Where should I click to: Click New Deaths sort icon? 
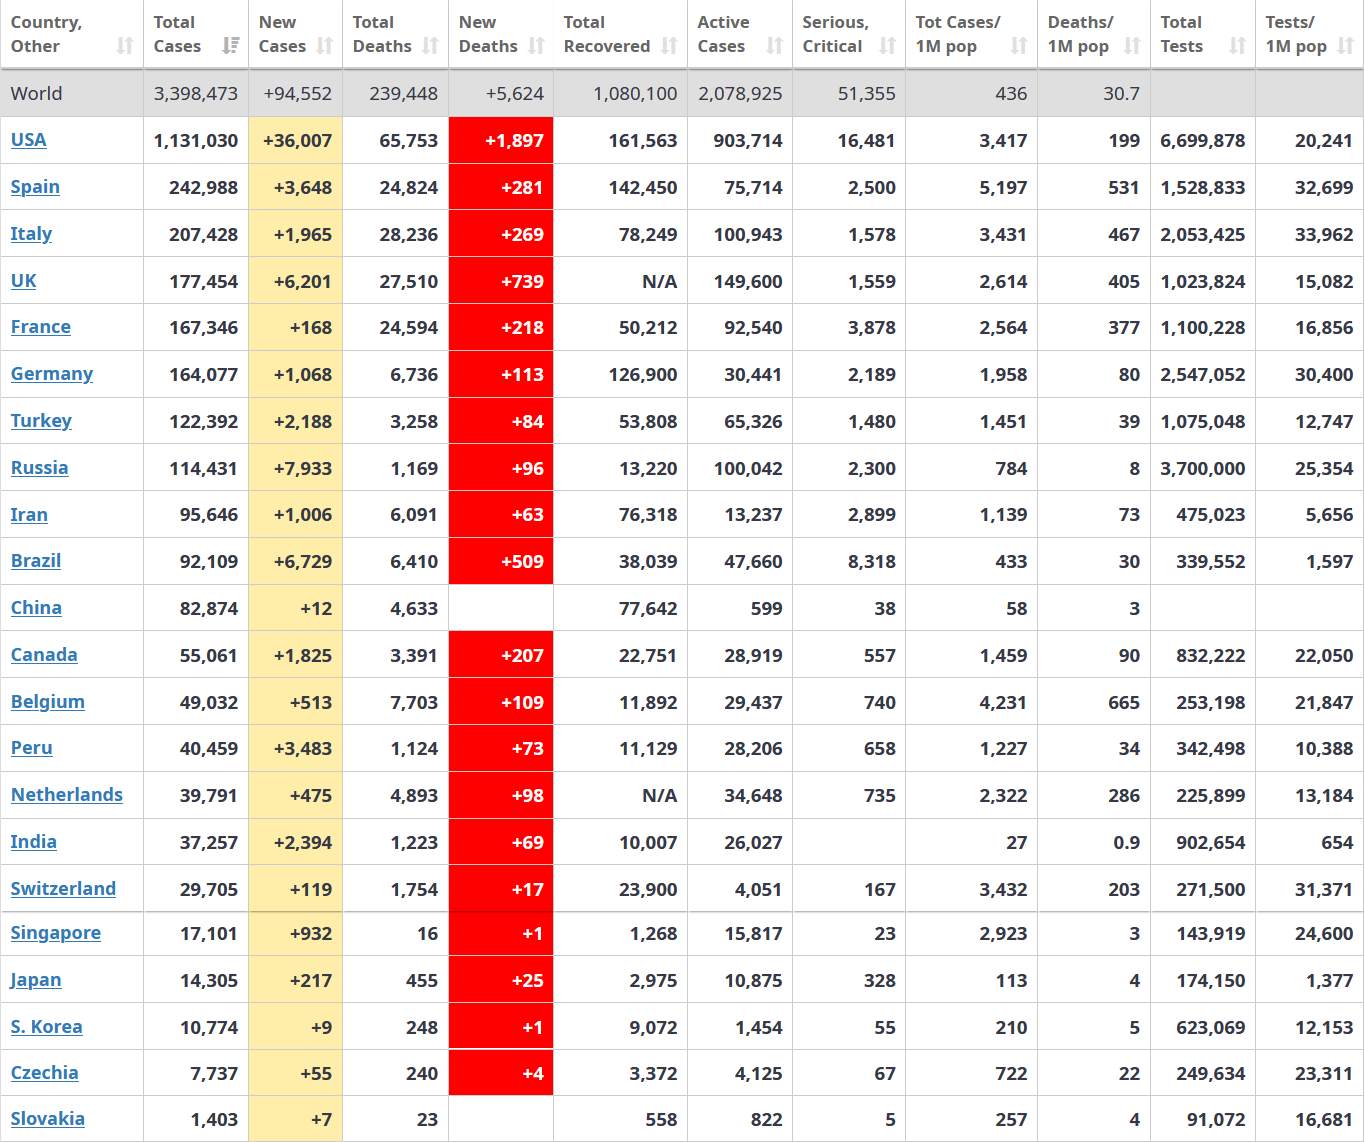pos(537,46)
